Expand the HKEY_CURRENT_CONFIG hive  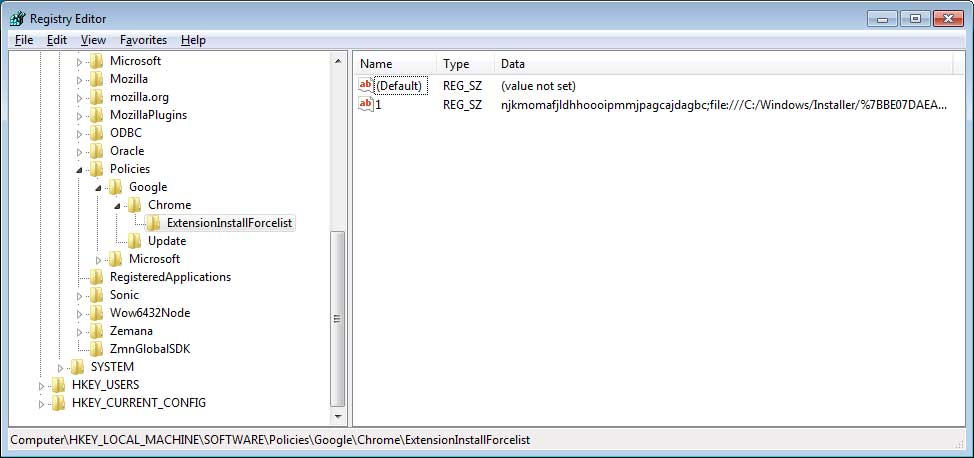click(41, 405)
